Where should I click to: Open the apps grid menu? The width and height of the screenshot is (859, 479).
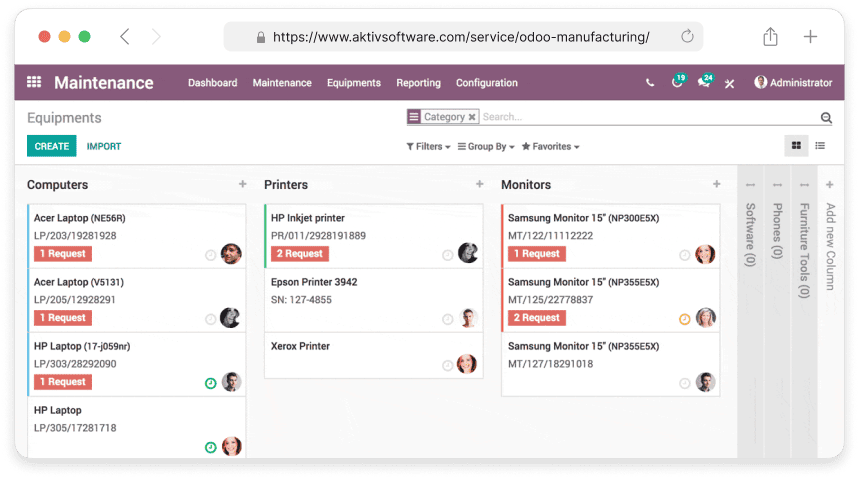[34, 83]
